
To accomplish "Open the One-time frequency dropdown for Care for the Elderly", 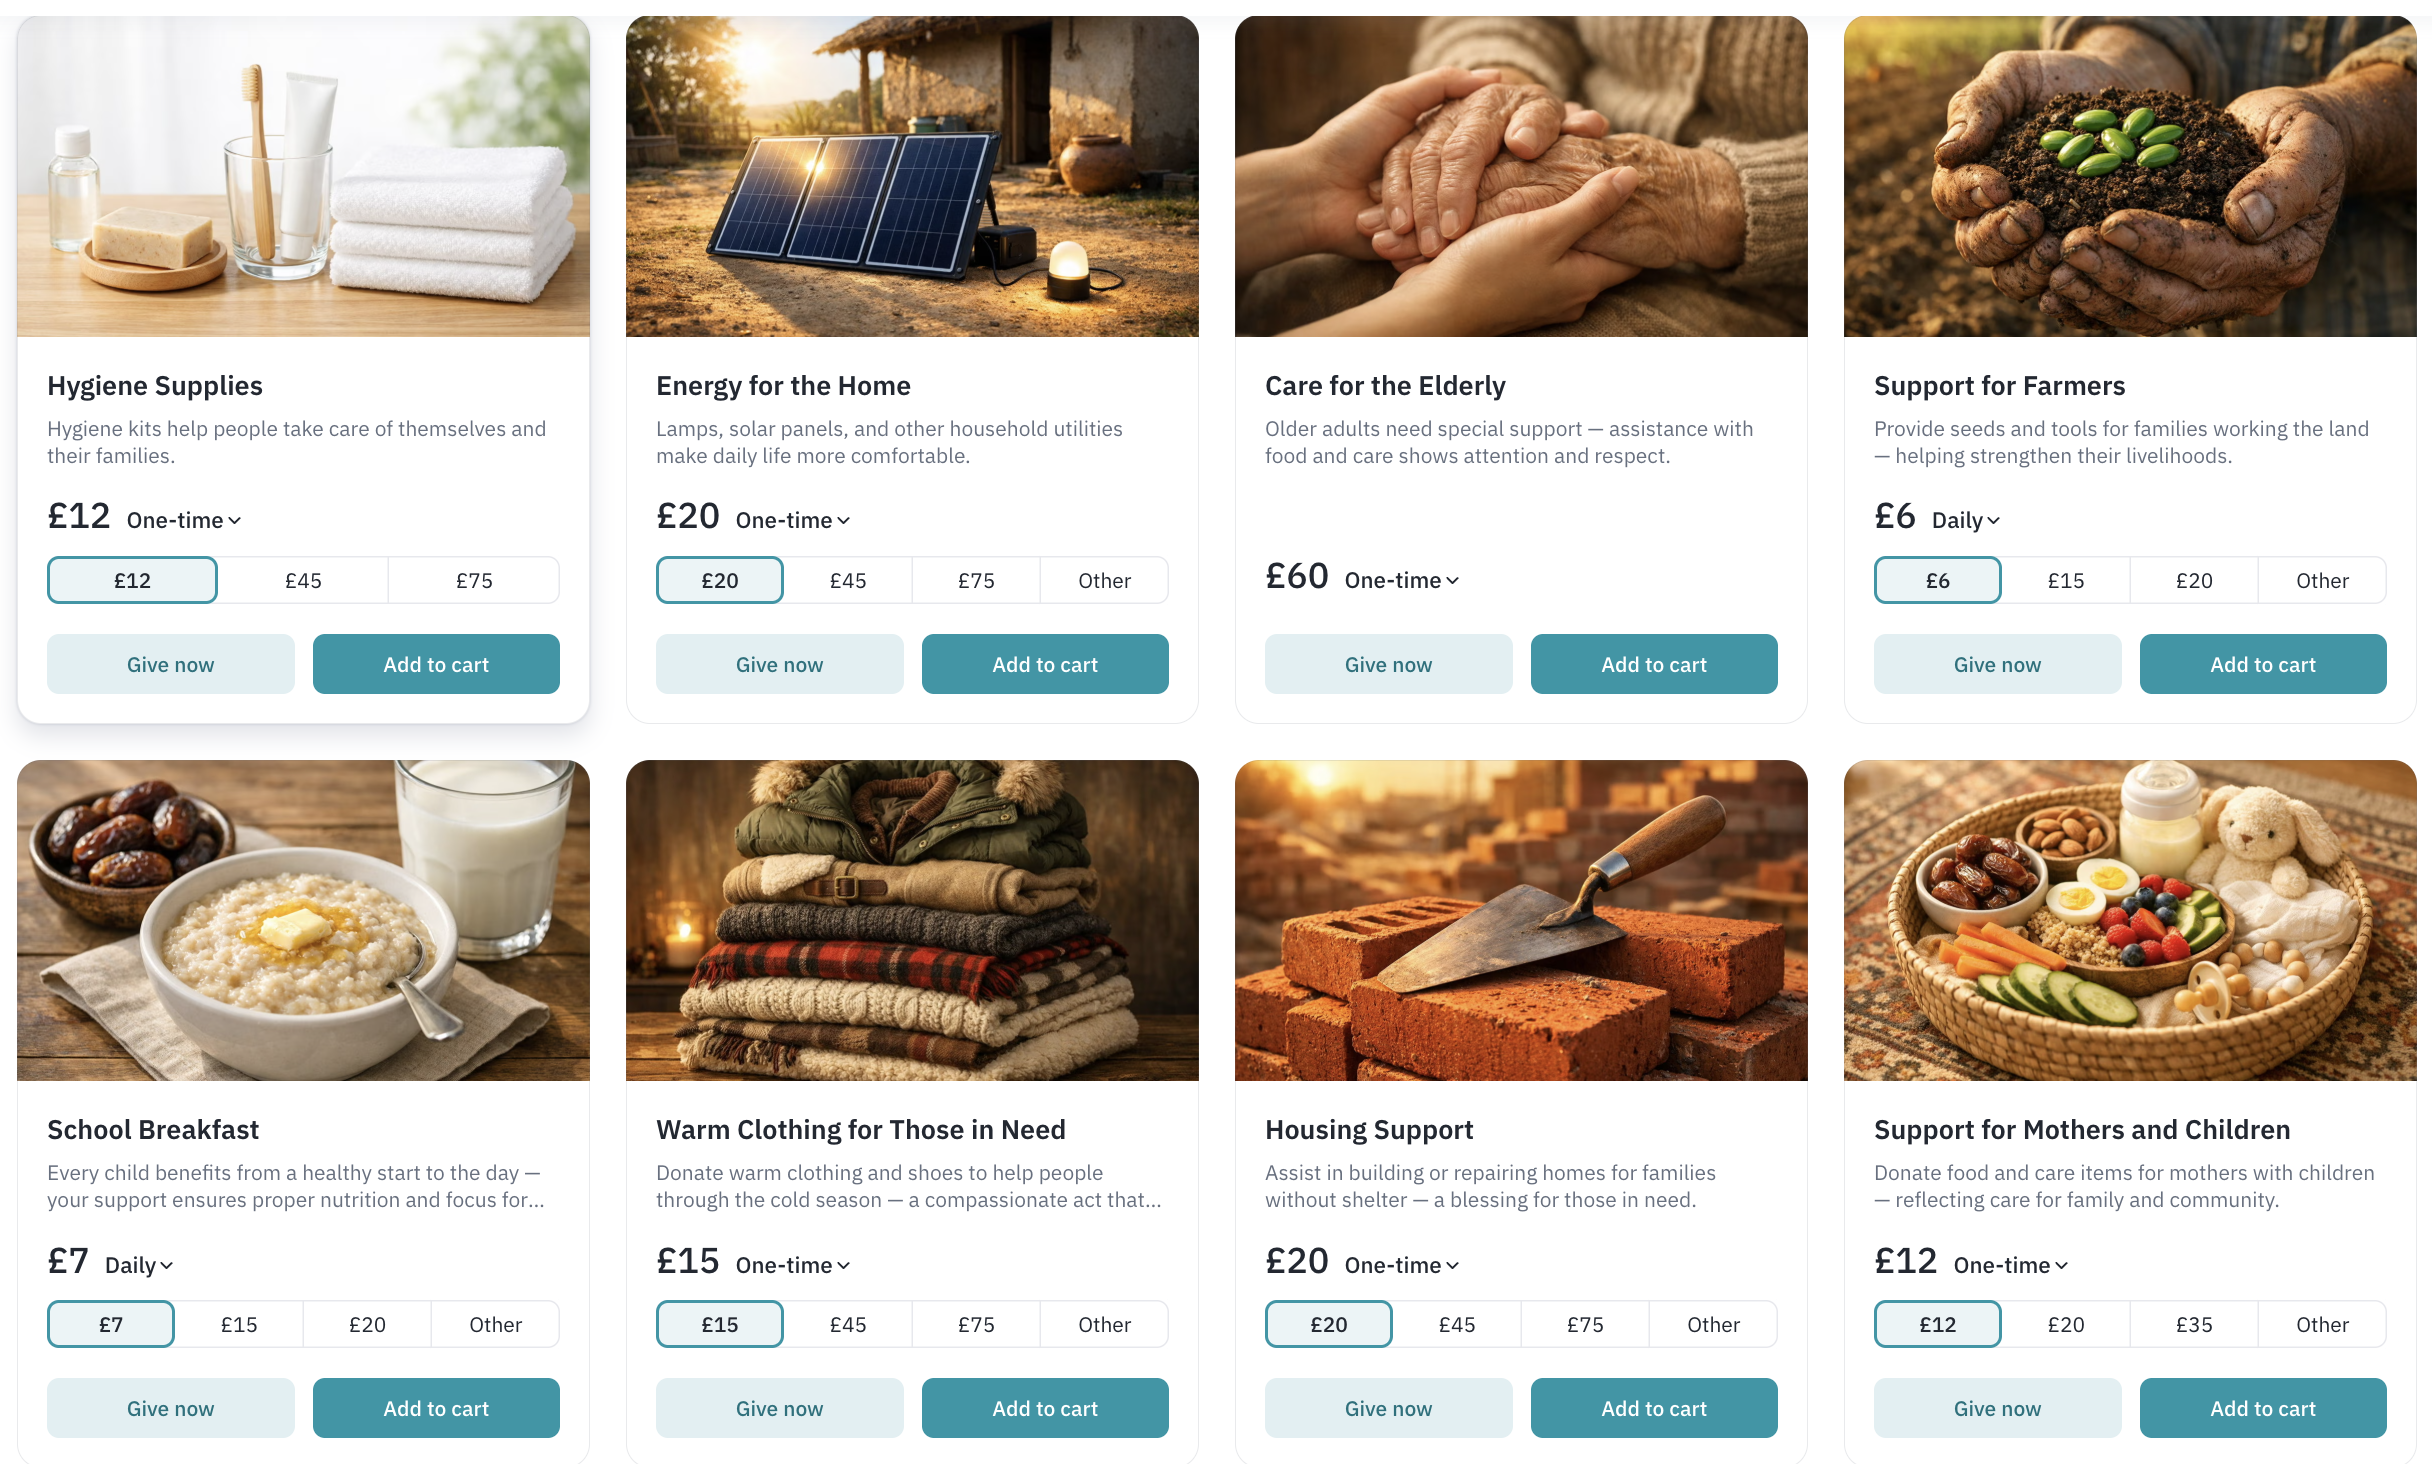I will tap(1402, 580).
